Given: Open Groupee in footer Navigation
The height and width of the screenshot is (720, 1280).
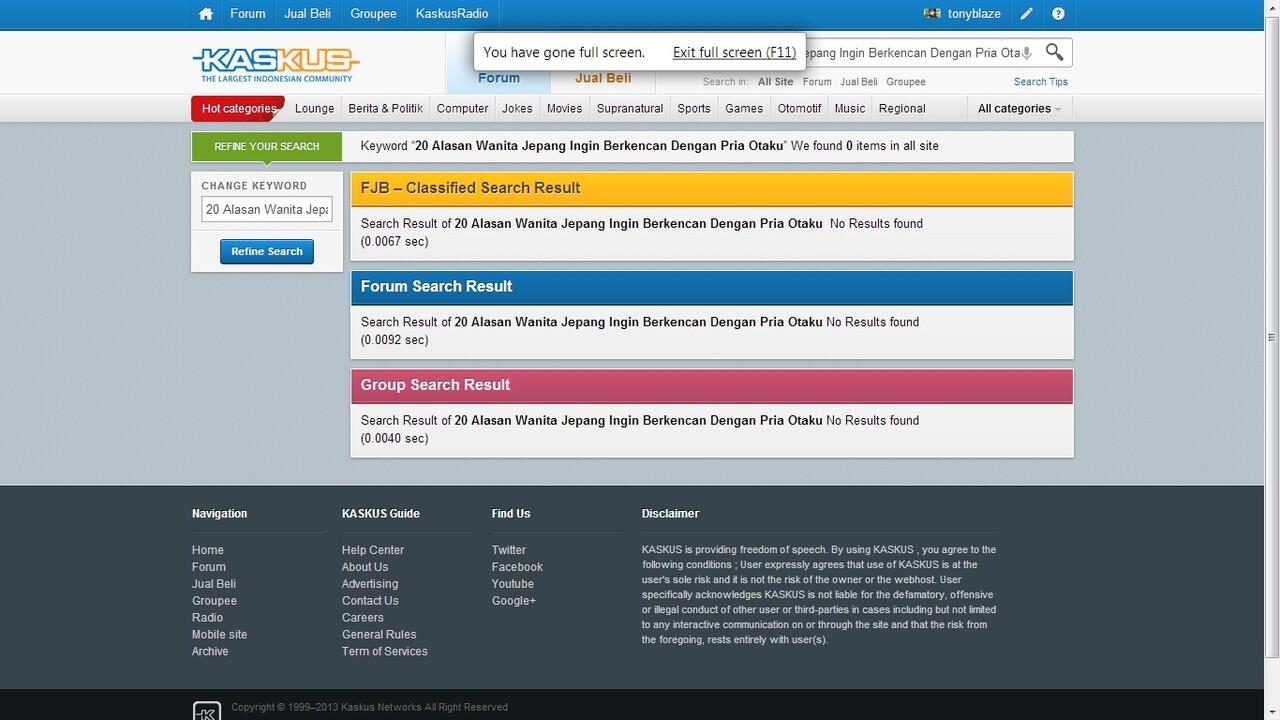Looking at the screenshot, I should pos(214,601).
